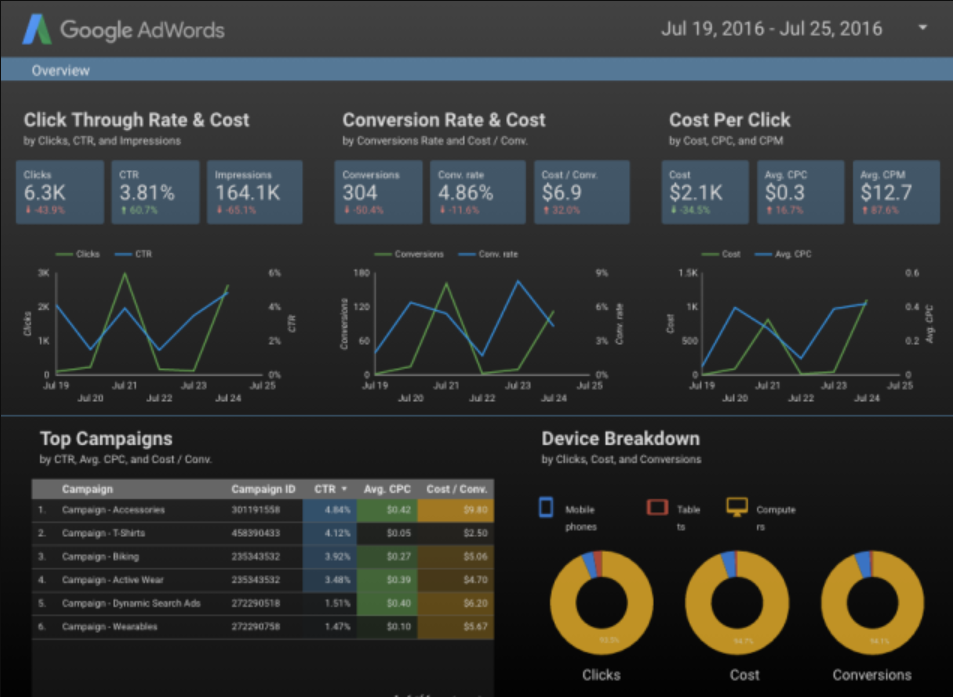Select the Cost $2.1K scorecard

click(705, 192)
